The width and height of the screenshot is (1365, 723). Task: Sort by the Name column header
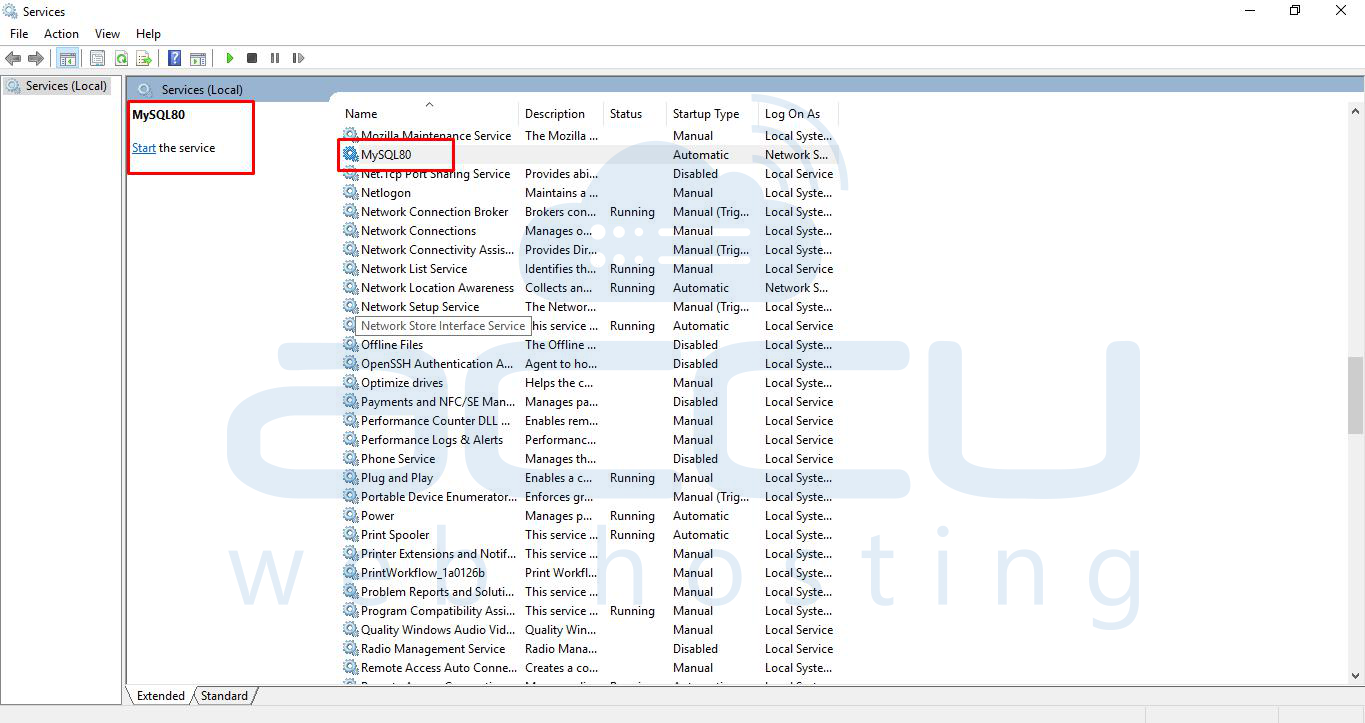(x=430, y=114)
